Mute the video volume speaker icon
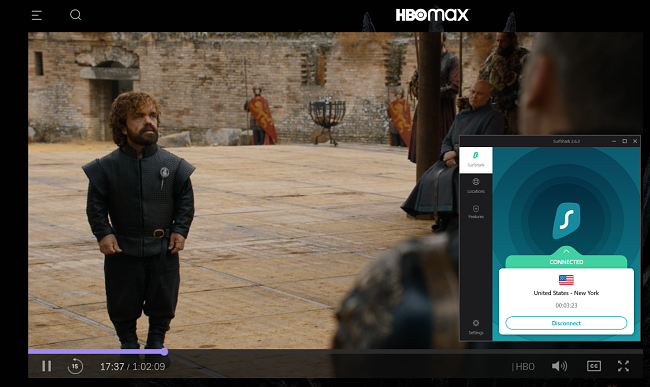This screenshot has width=650, height=387. 559,366
